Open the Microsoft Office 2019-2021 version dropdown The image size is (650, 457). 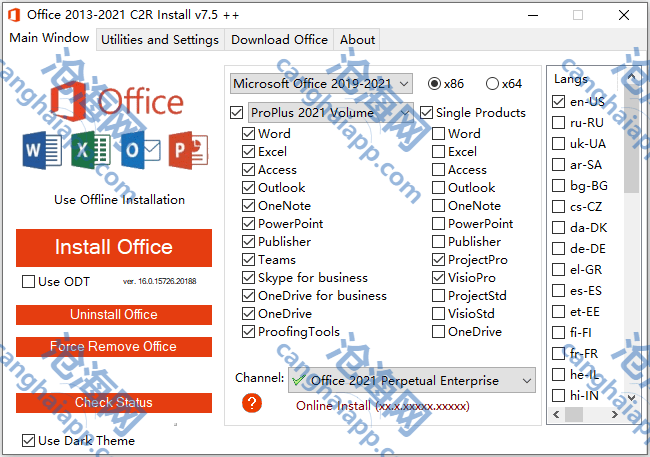click(321, 84)
